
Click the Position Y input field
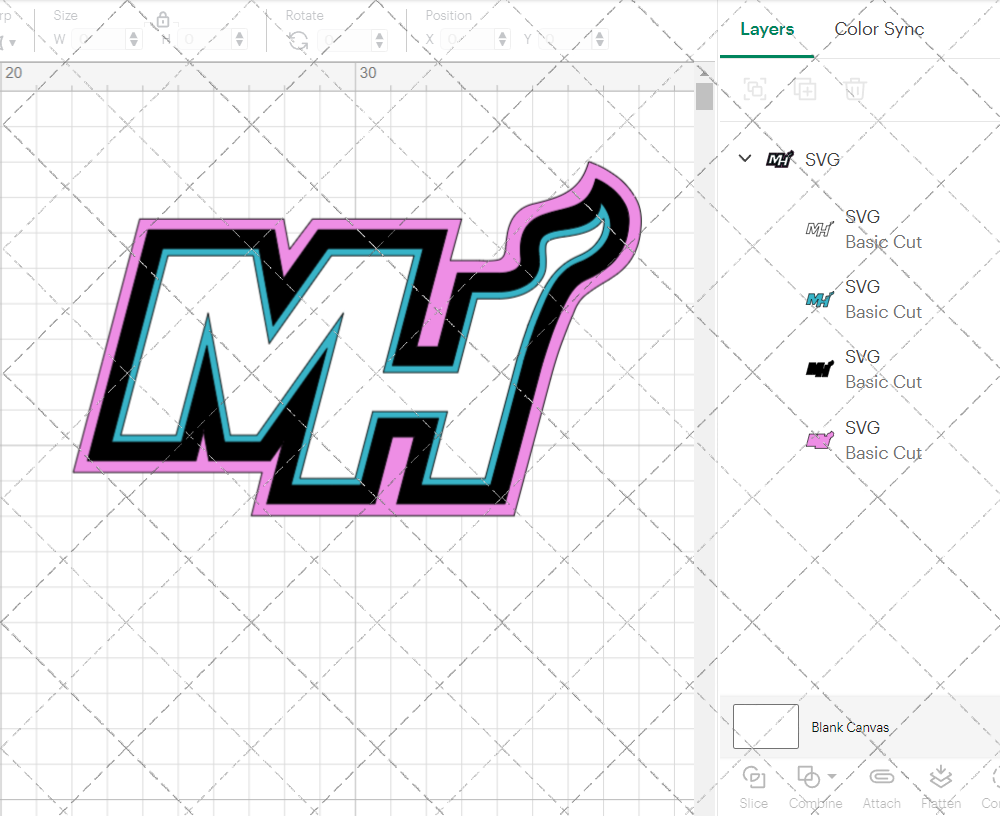(x=566, y=40)
